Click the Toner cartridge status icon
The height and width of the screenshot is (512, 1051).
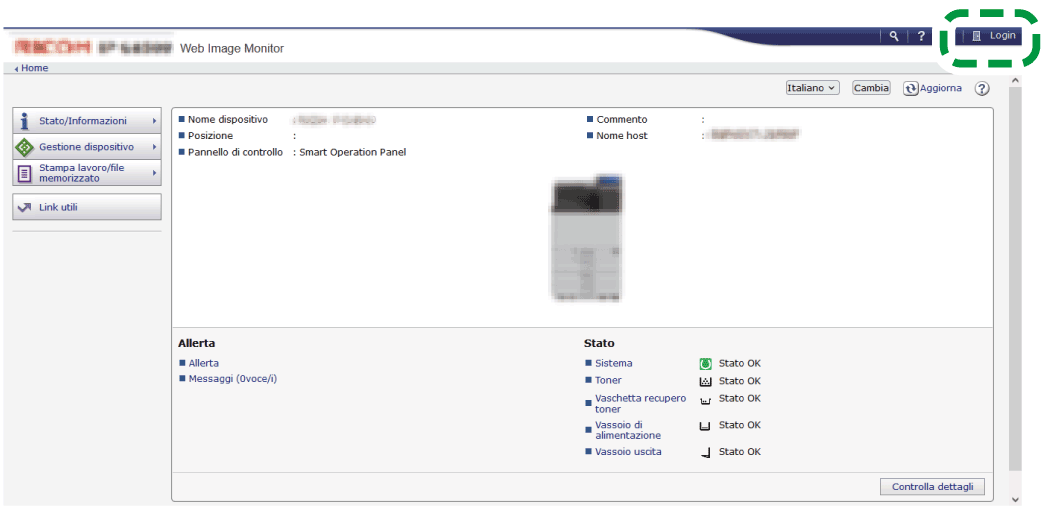point(704,381)
